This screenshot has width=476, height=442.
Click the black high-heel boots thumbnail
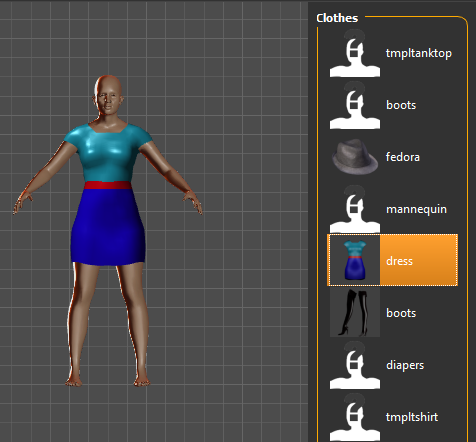pos(355,313)
